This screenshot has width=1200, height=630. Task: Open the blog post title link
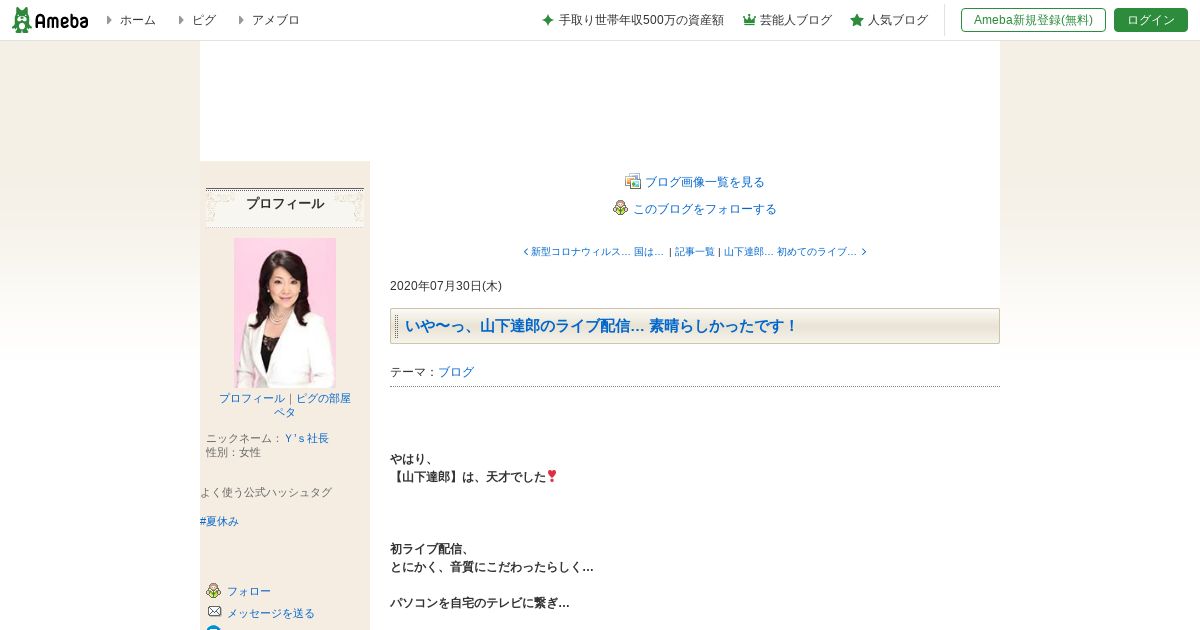click(x=601, y=326)
